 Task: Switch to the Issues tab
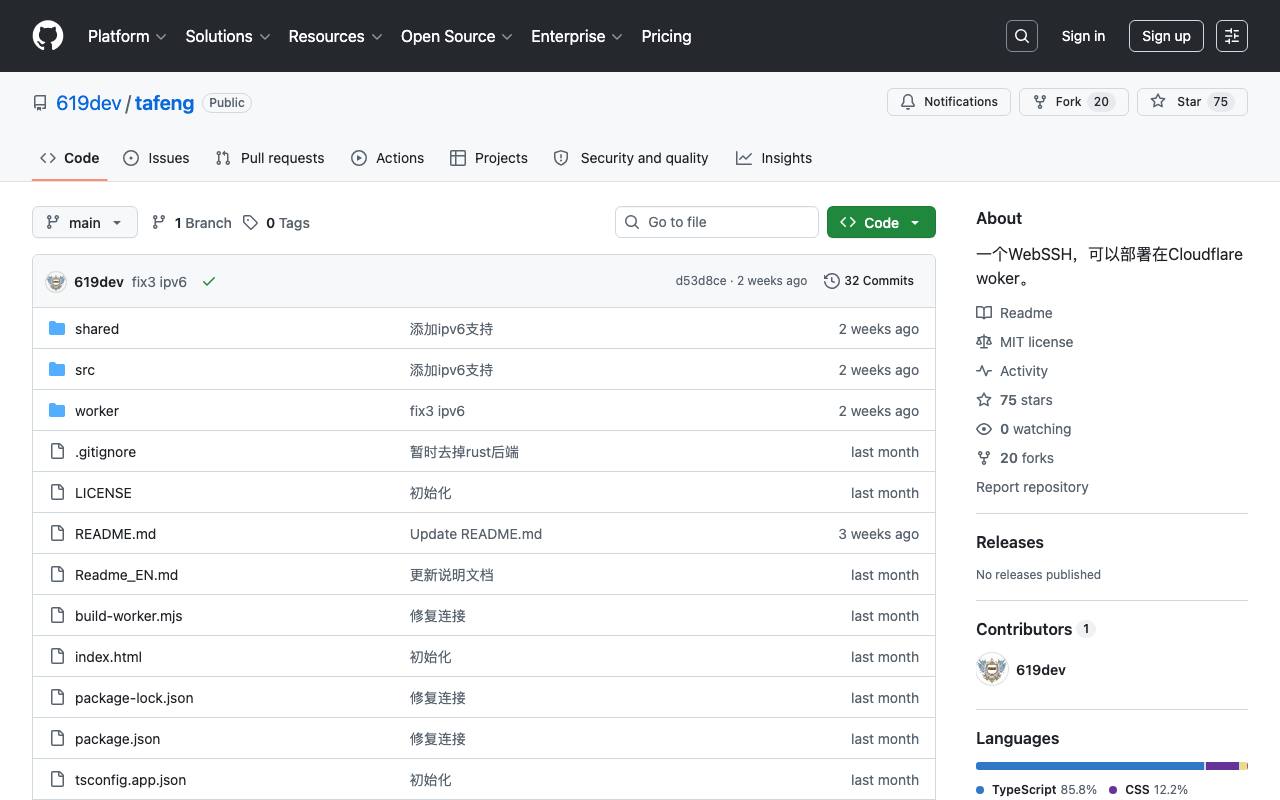(156, 158)
